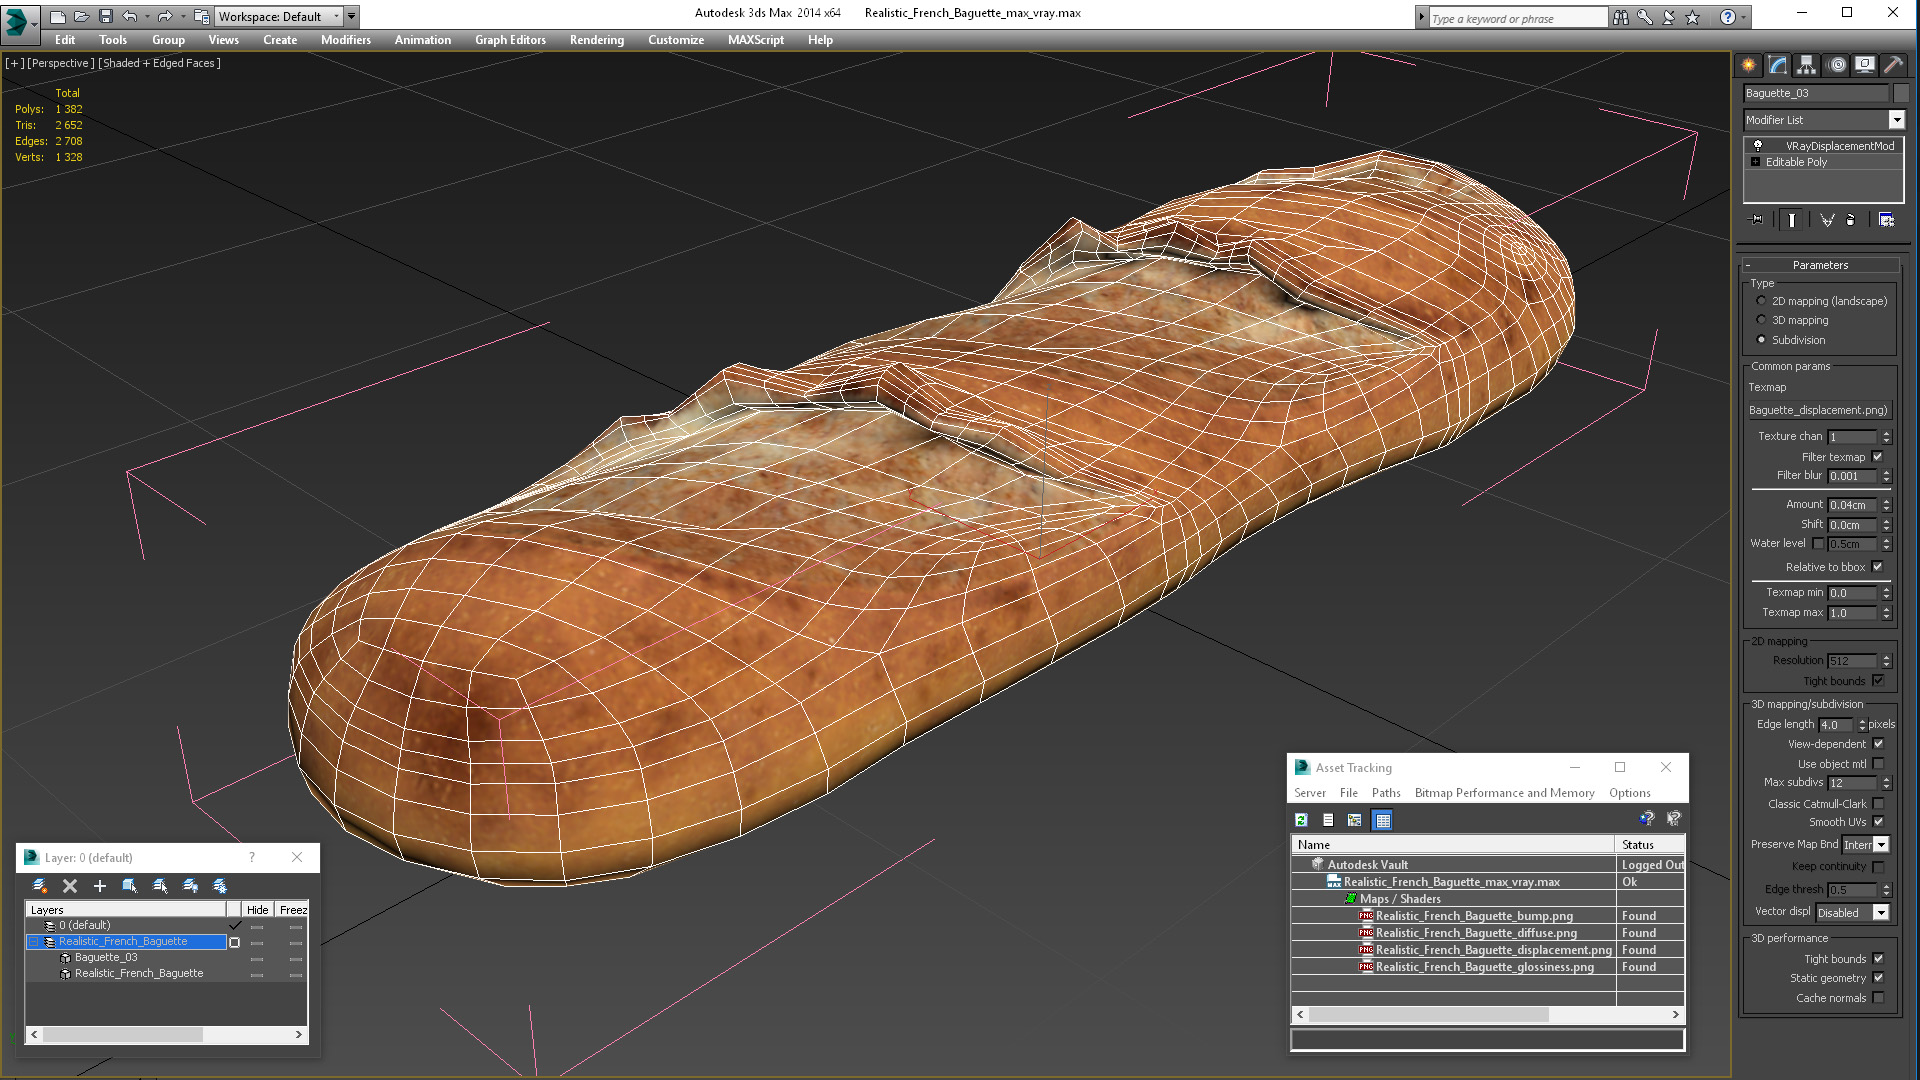1920x1080 pixels.
Task: Click the Baguette_displacement.png texmap button
Action: [1818, 410]
